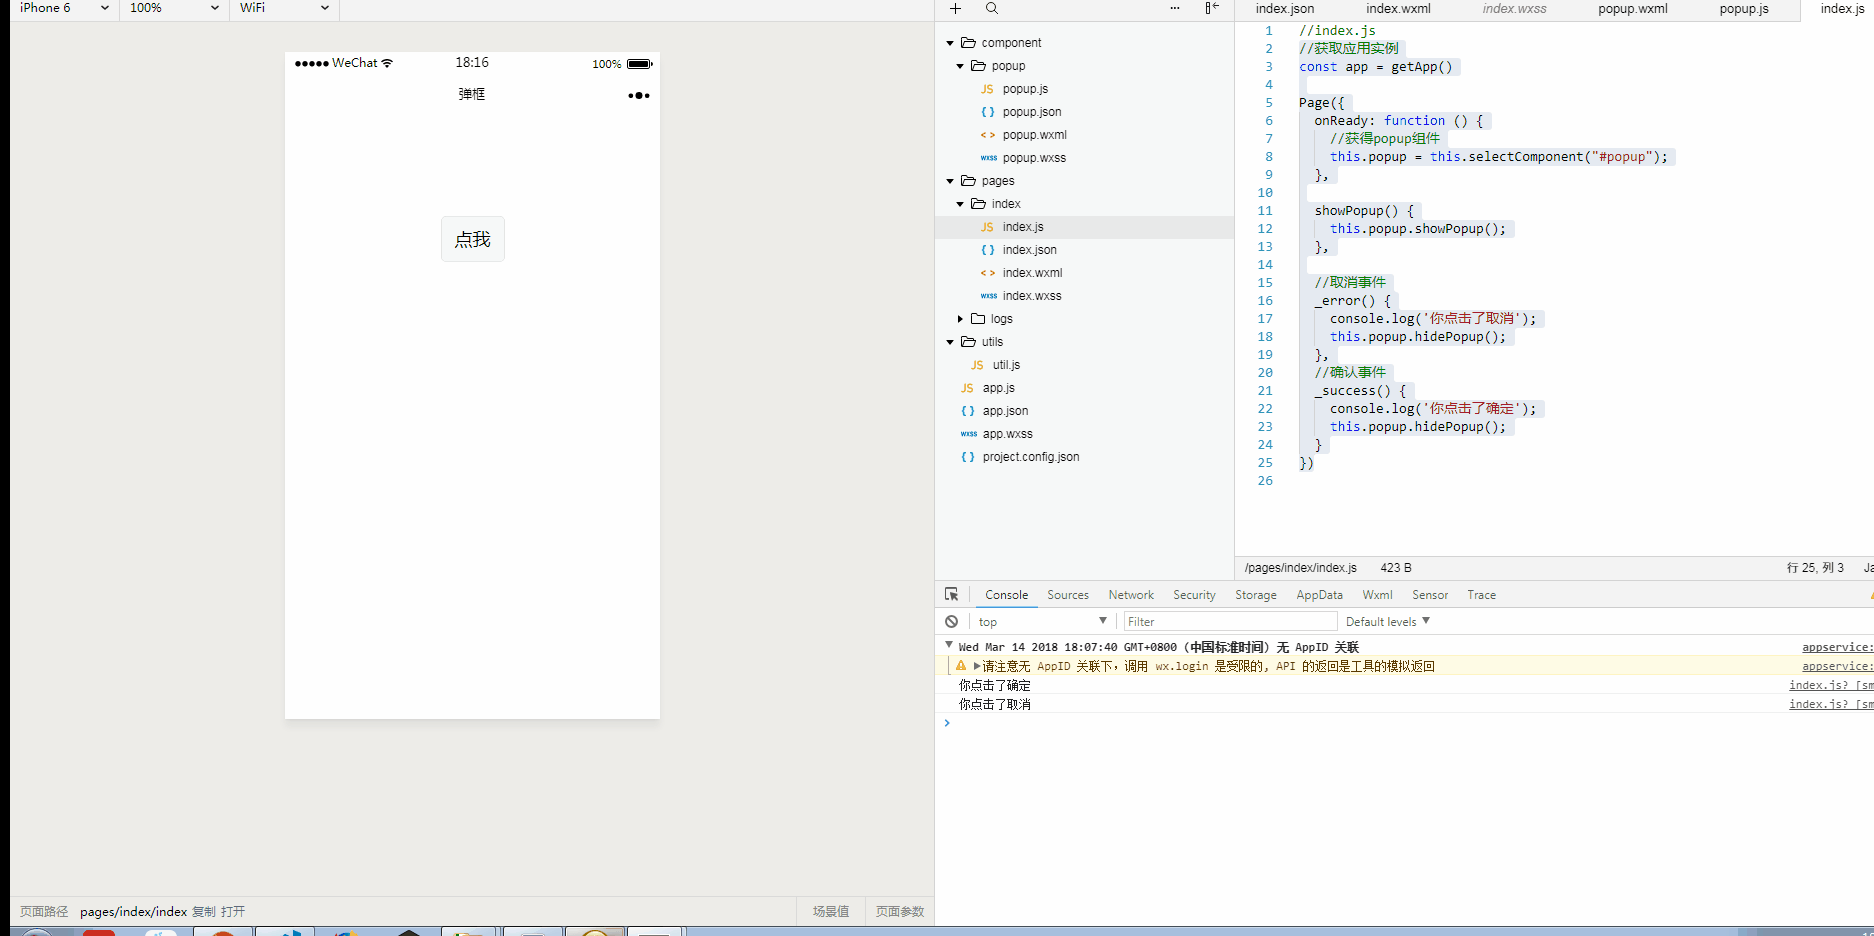
Task: Switch to the popup.wxml editor tab
Action: point(1632,9)
